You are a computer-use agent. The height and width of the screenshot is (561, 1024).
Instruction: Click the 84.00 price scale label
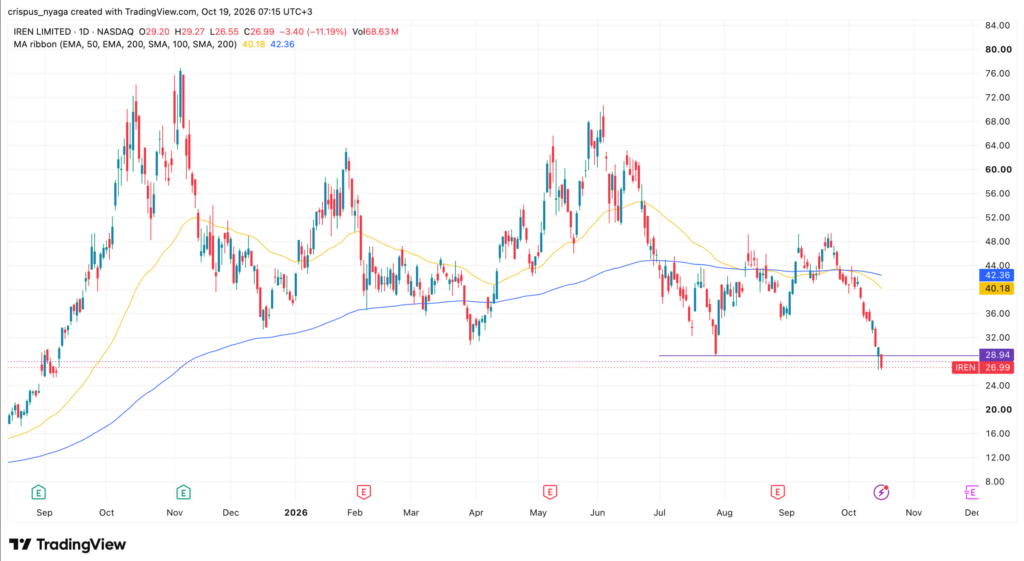pyautogui.click(x=998, y=25)
